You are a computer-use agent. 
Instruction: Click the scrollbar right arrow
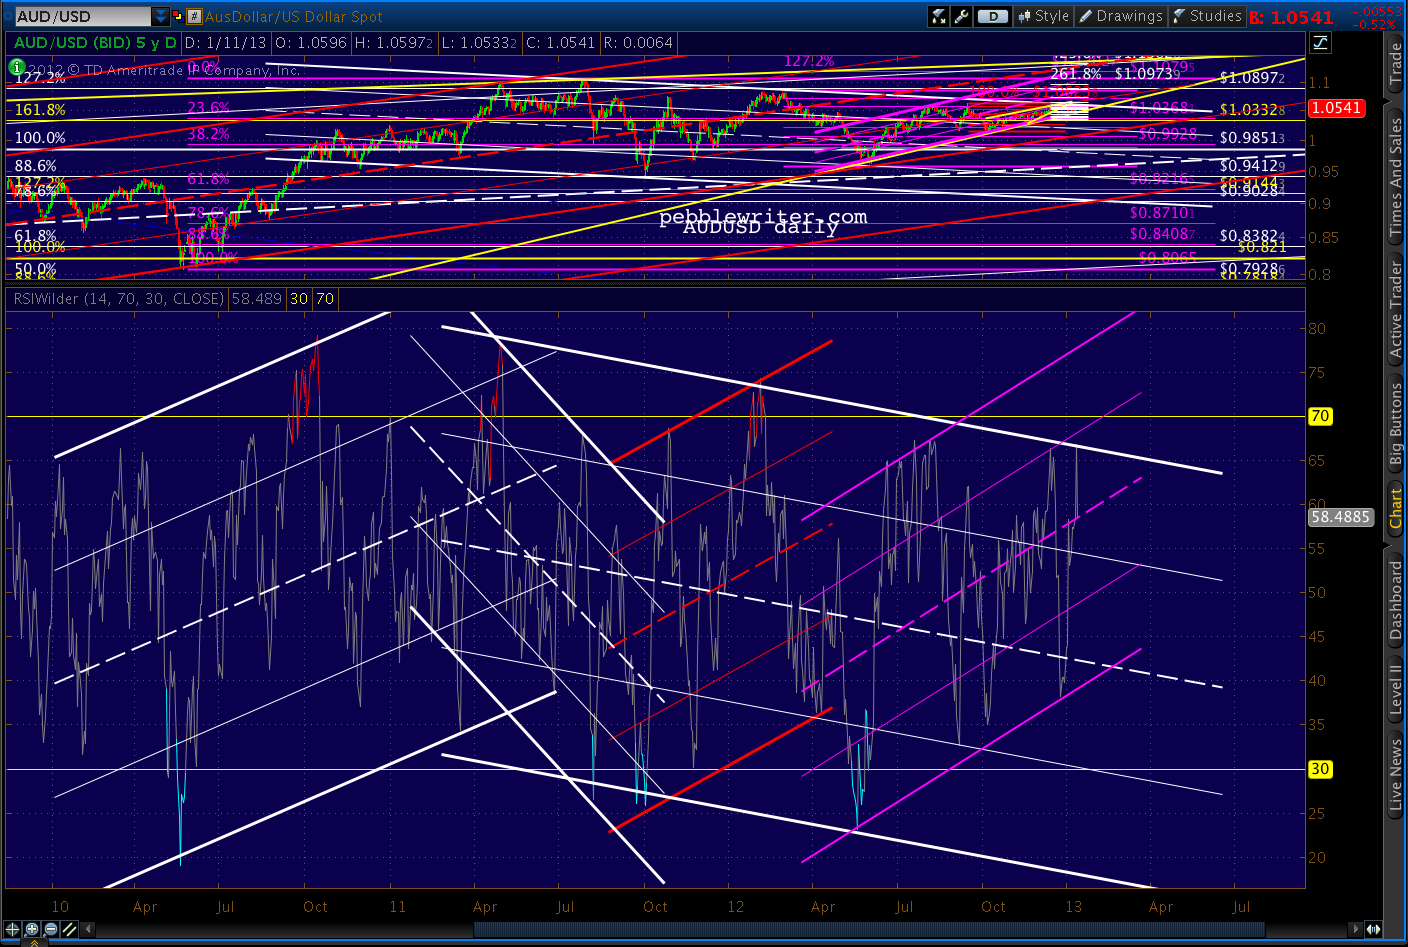(1355, 929)
